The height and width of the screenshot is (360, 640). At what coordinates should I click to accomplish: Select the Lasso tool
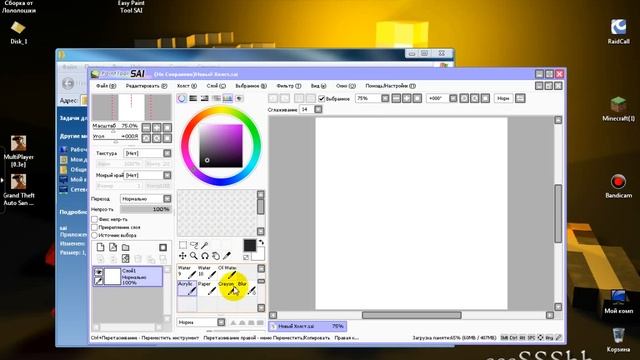tap(194, 245)
